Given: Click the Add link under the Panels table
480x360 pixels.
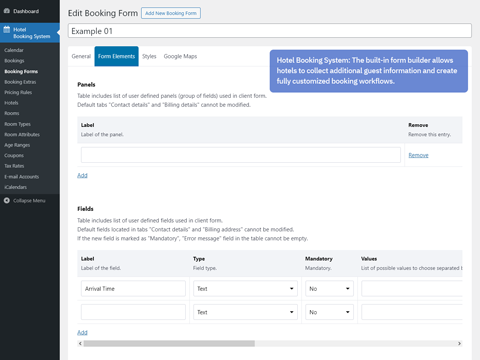Looking at the screenshot, I should coord(82,175).
